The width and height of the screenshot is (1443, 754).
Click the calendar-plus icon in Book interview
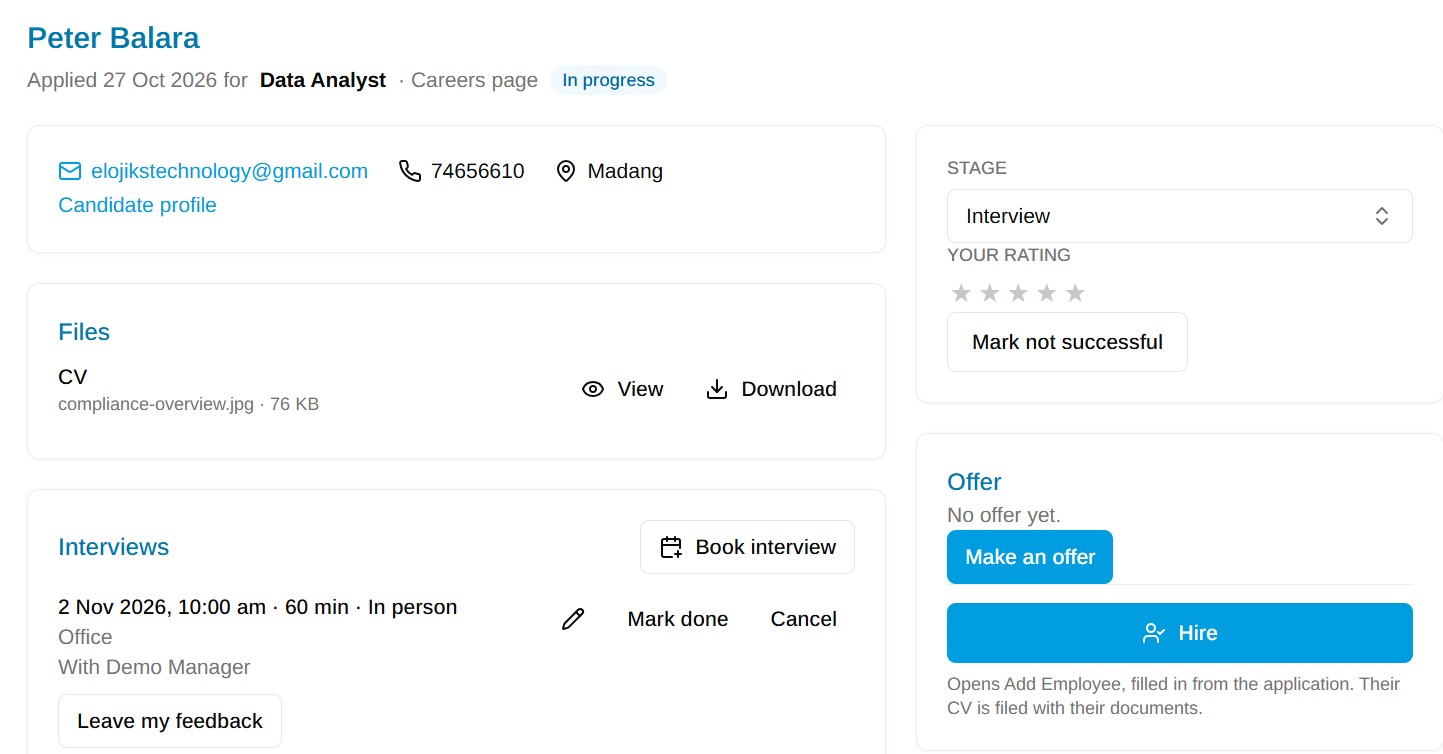(x=672, y=547)
